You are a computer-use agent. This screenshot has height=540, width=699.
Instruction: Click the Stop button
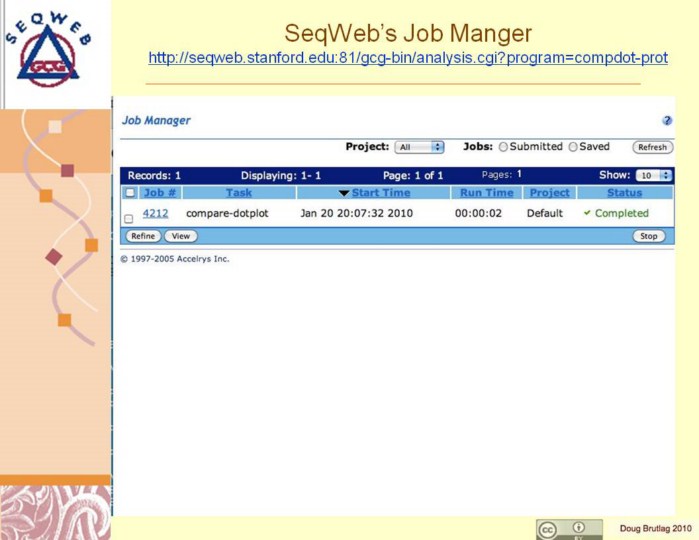coord(649,236)
